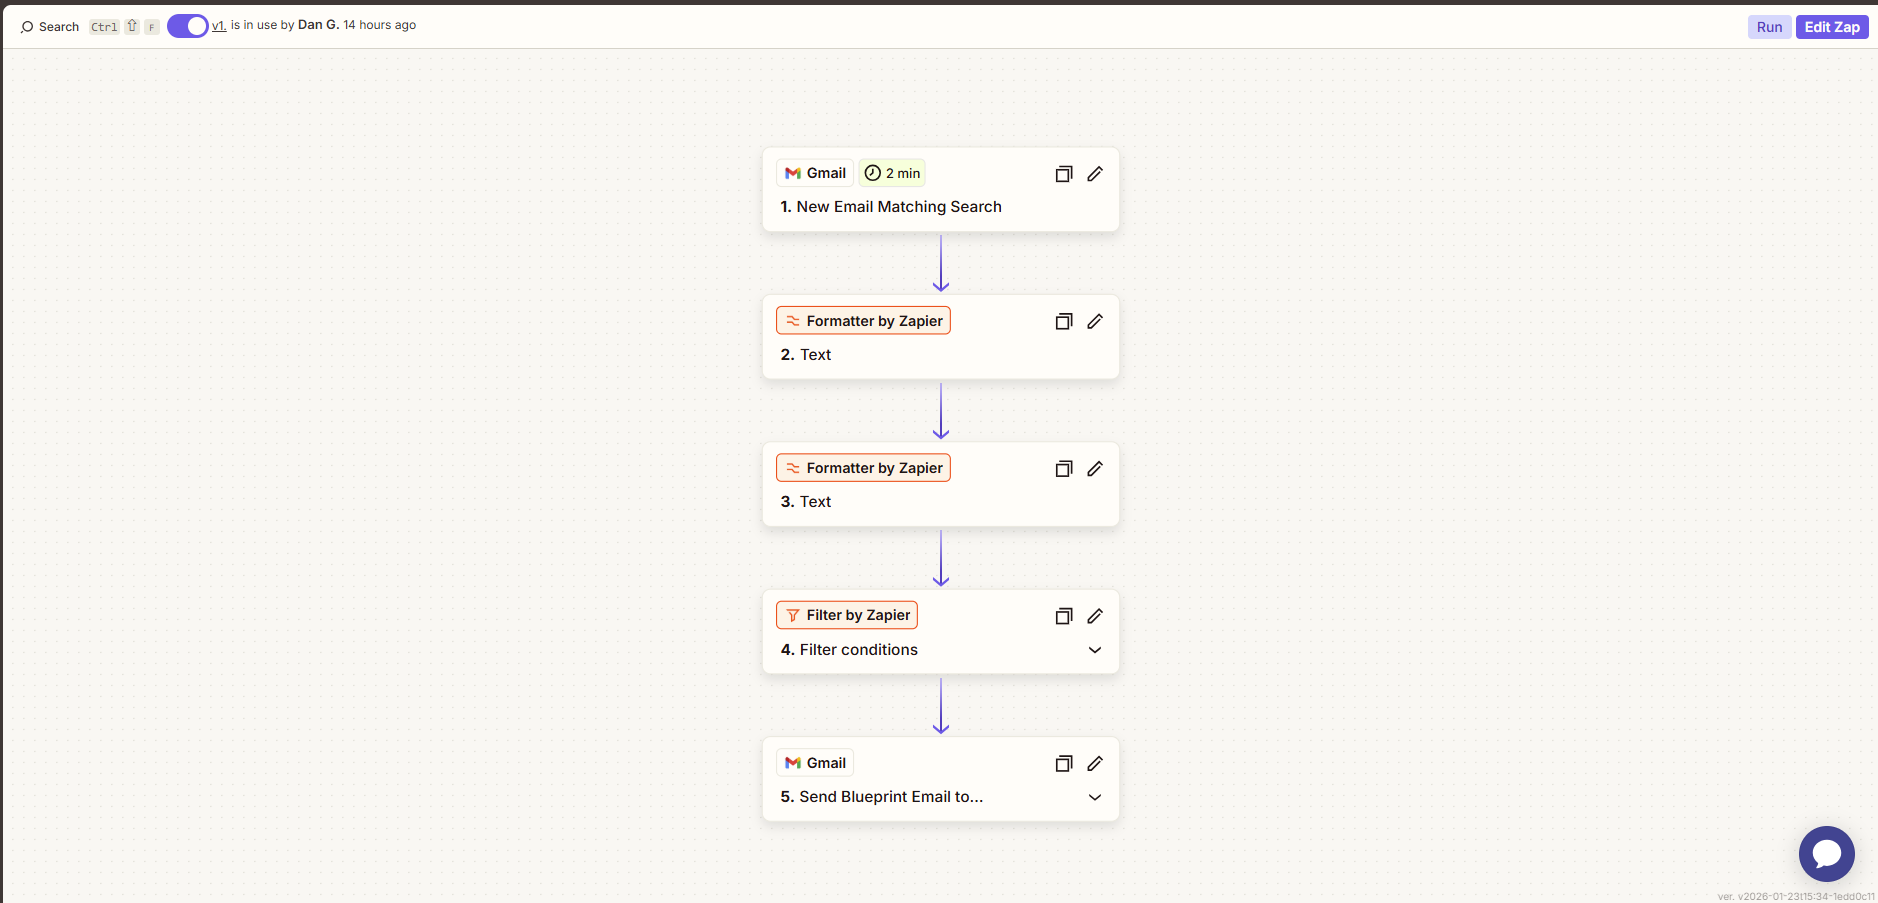Duplicate the Send Blueprint Email step
Image resolution: width=1878 pixels, height=903 pixels.
coord(1064,764)
